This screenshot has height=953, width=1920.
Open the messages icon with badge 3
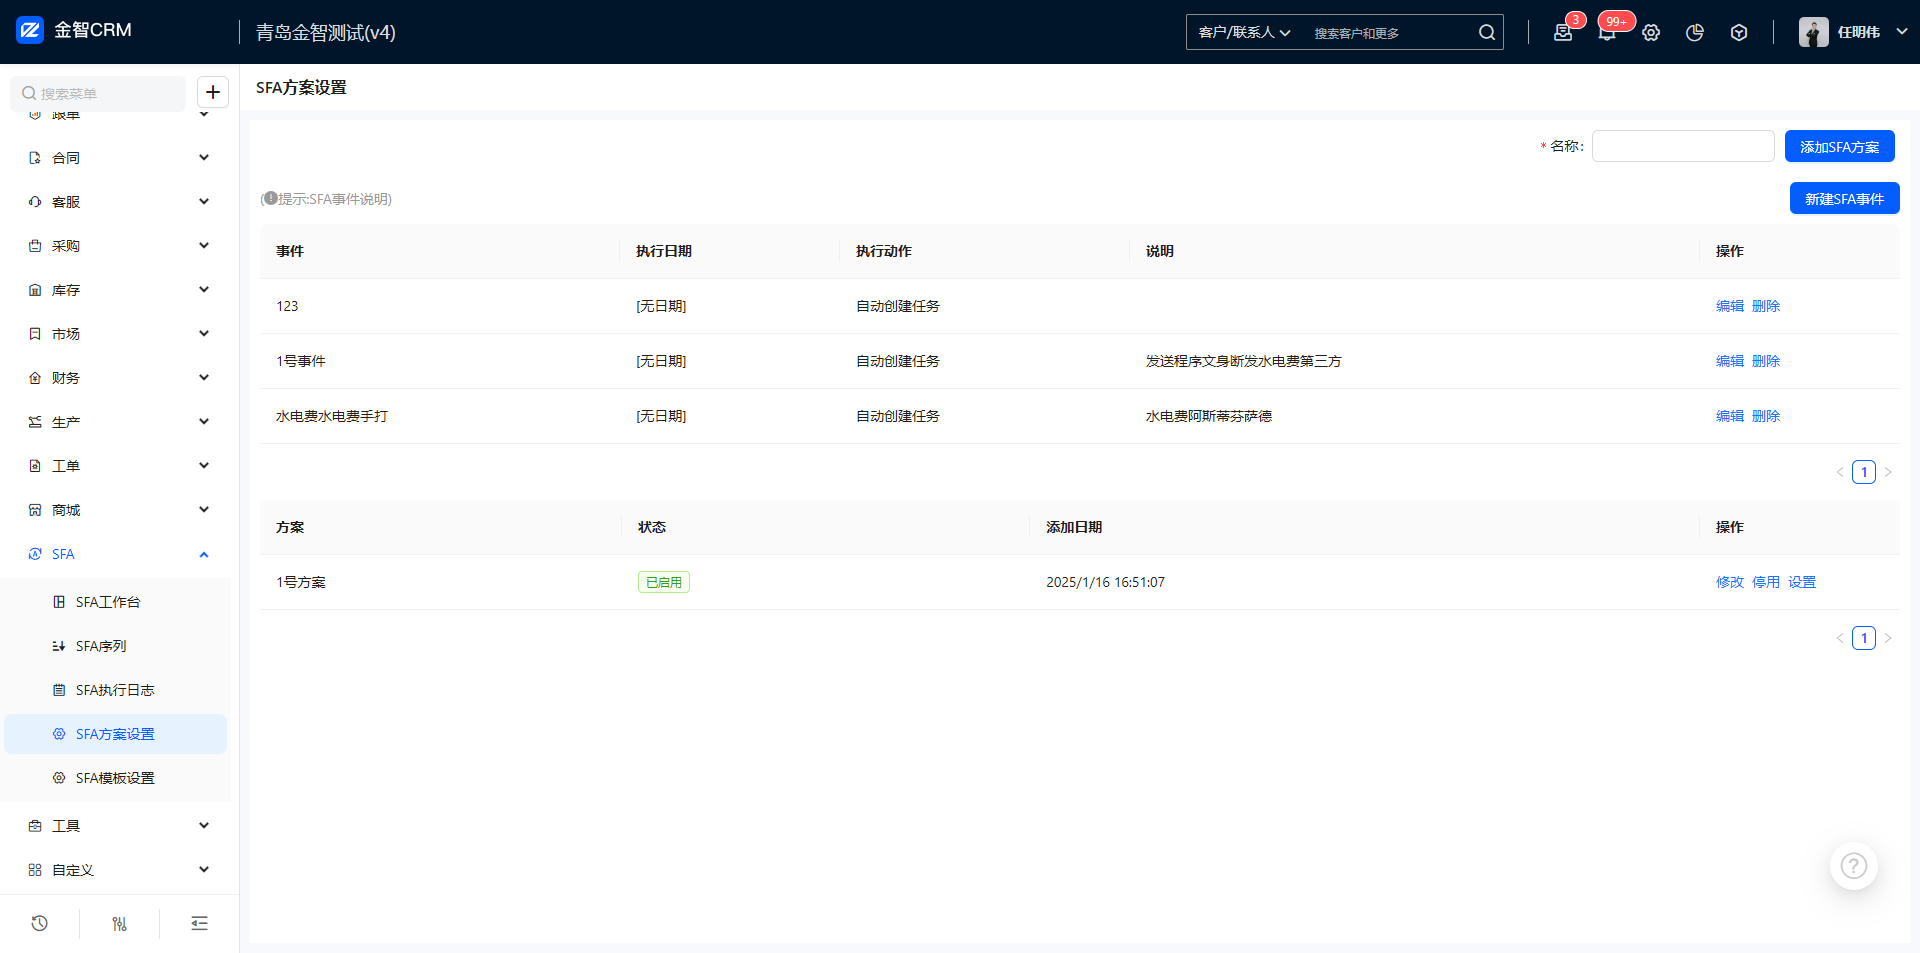1563,32
